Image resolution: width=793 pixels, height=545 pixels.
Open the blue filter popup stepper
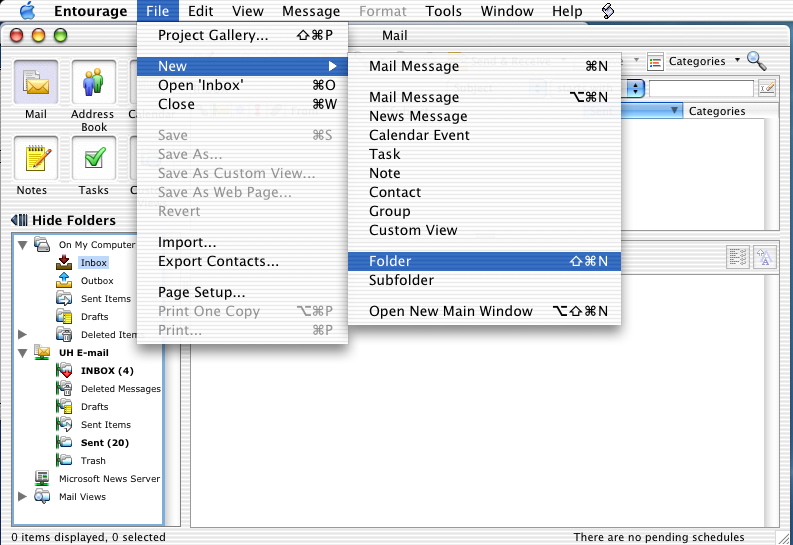tap(635, 88)
